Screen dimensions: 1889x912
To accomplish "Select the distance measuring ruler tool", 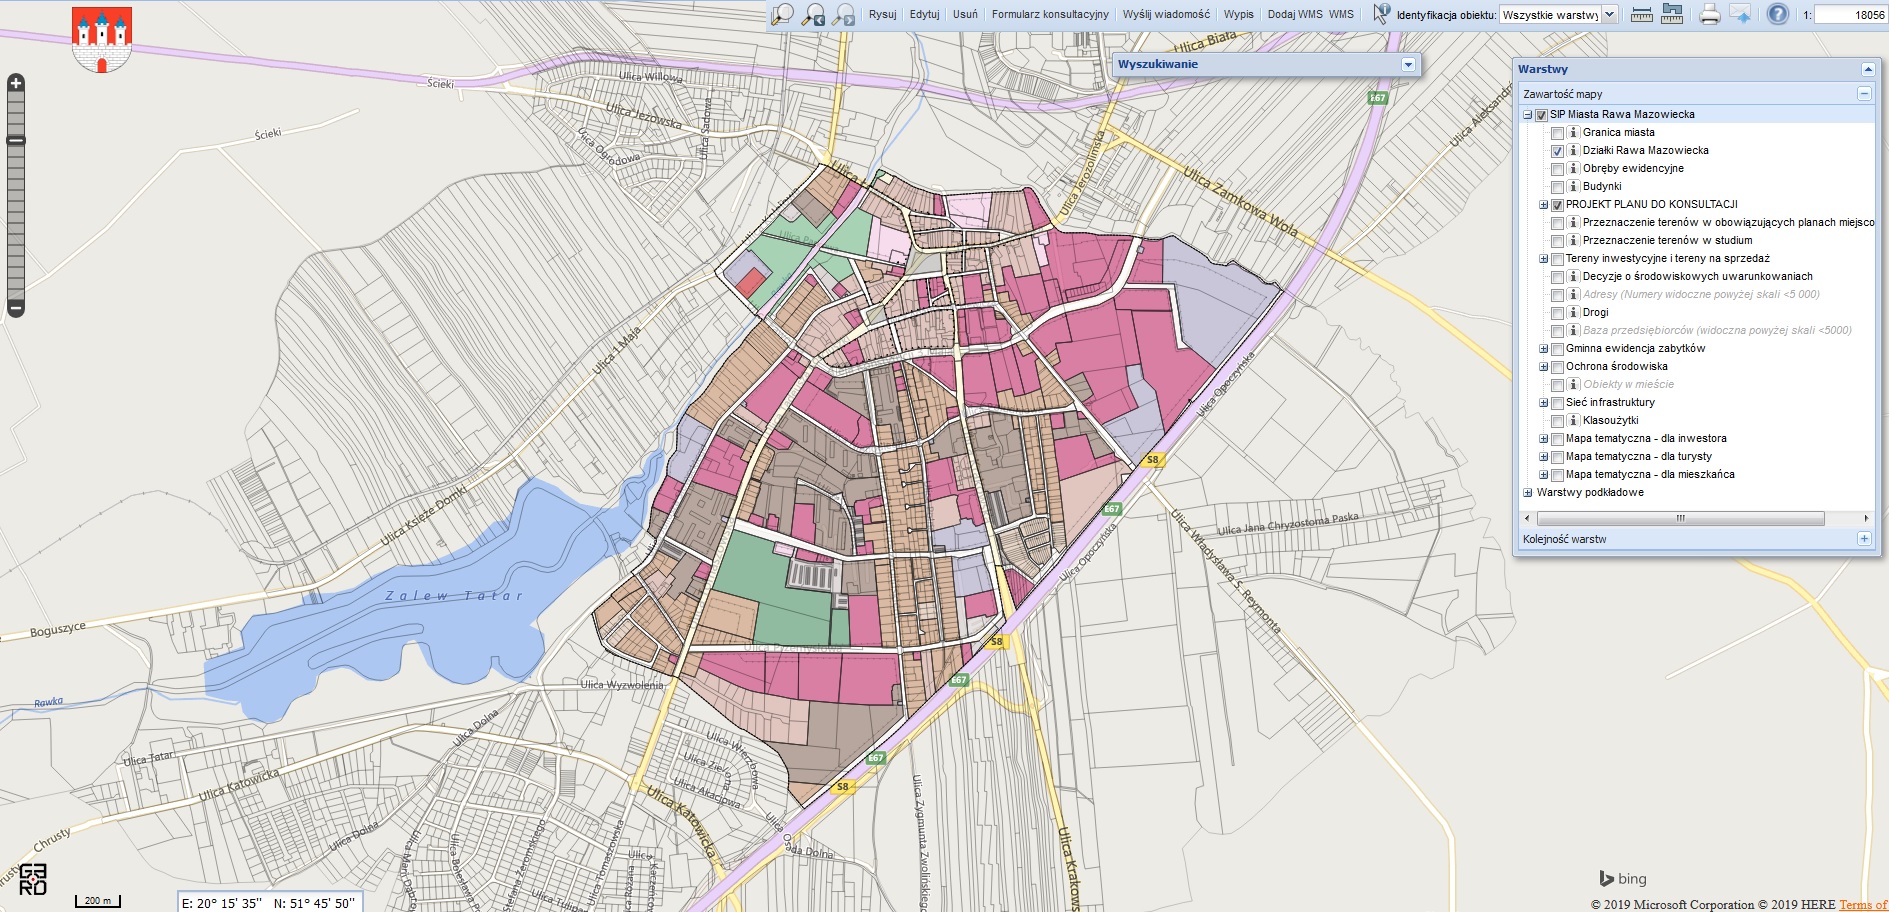I will coord(1641,14).
